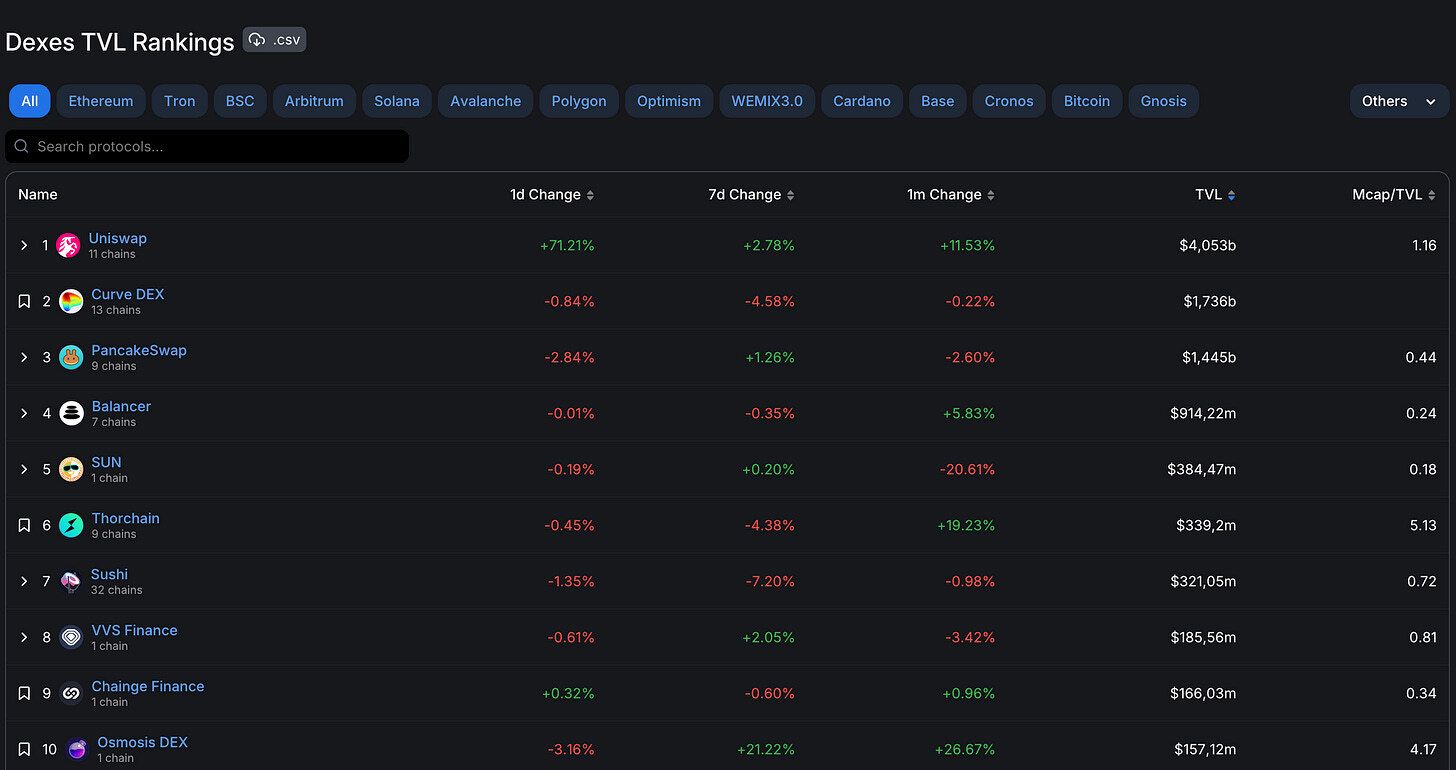1456x770 pixels.
Task: Bookmark the Thorchain protocol
Action: tap(24, 525)
